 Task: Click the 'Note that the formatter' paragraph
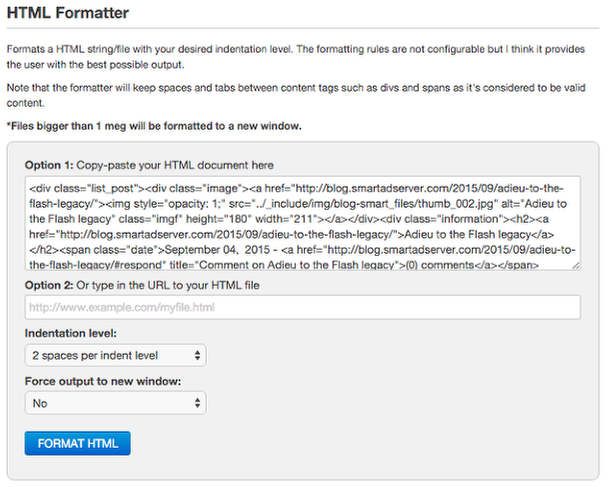point(300,95)
